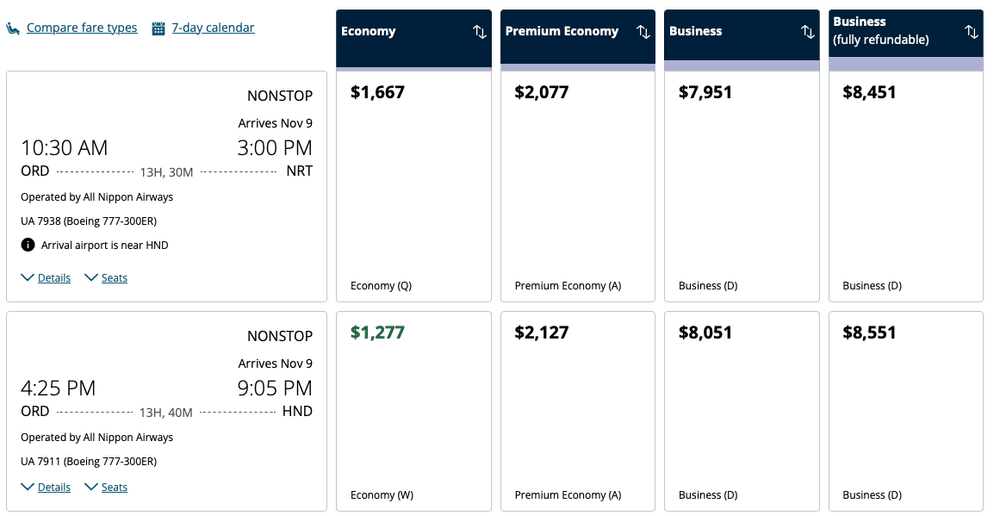Select the Business column header
The image size is (1000, 516).
click(x=696, y=32)
